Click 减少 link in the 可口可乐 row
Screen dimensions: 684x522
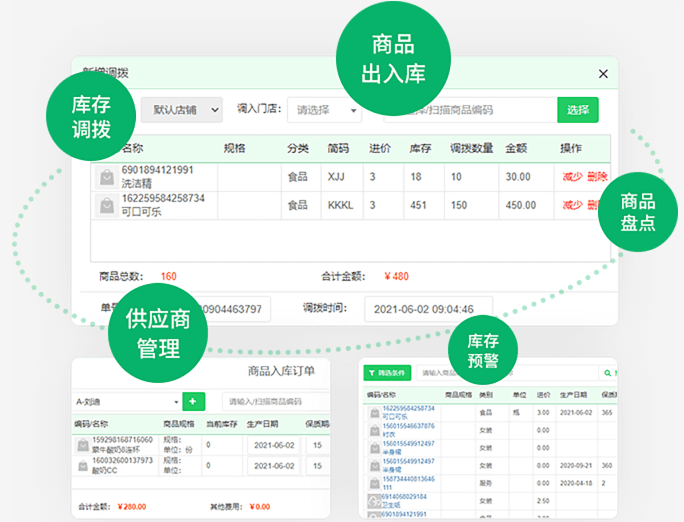[x=571, y=205]
